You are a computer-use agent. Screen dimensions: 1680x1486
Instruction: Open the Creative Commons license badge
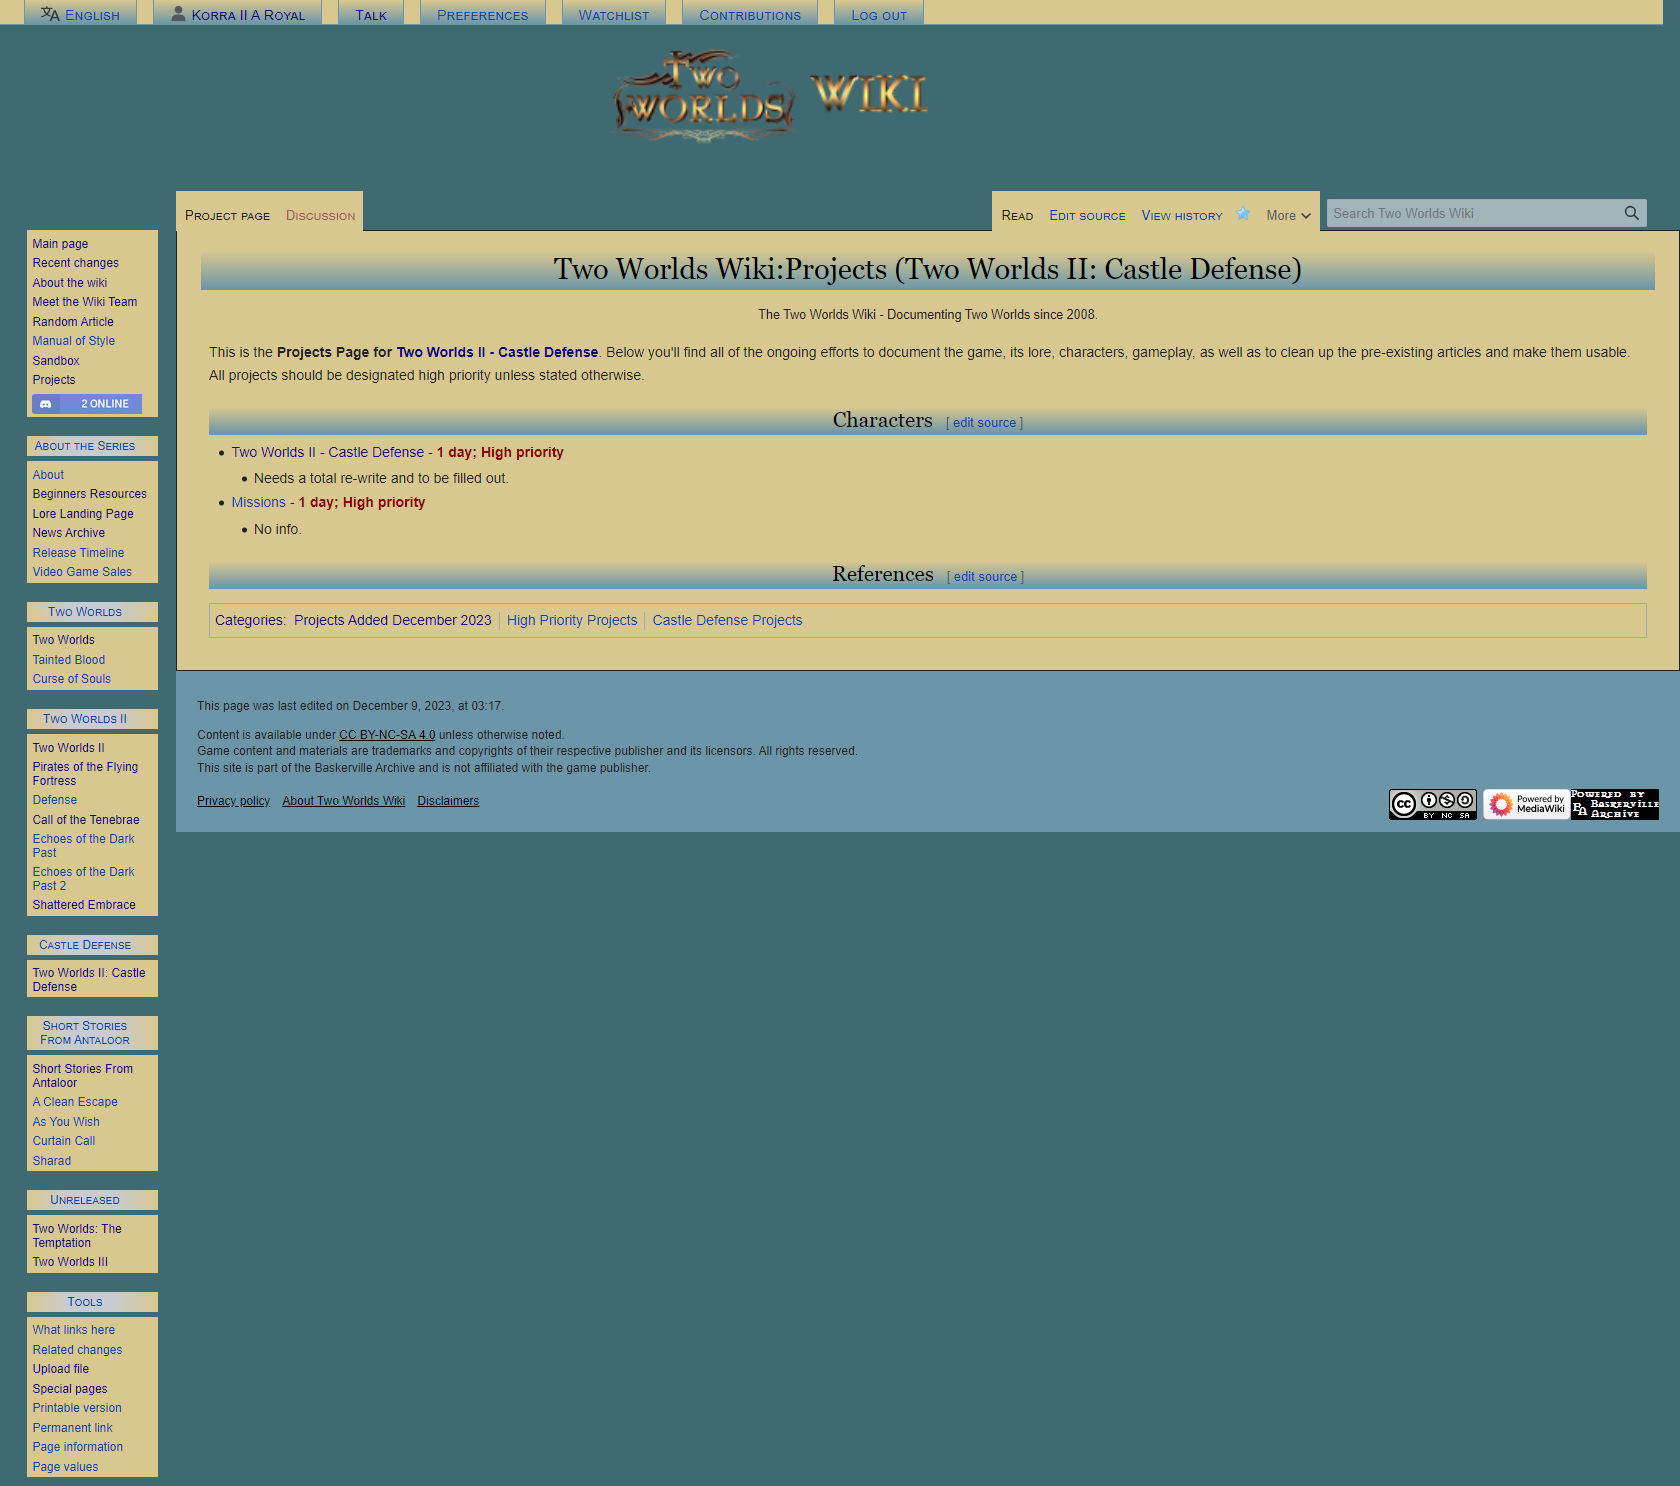point(1432,804)
